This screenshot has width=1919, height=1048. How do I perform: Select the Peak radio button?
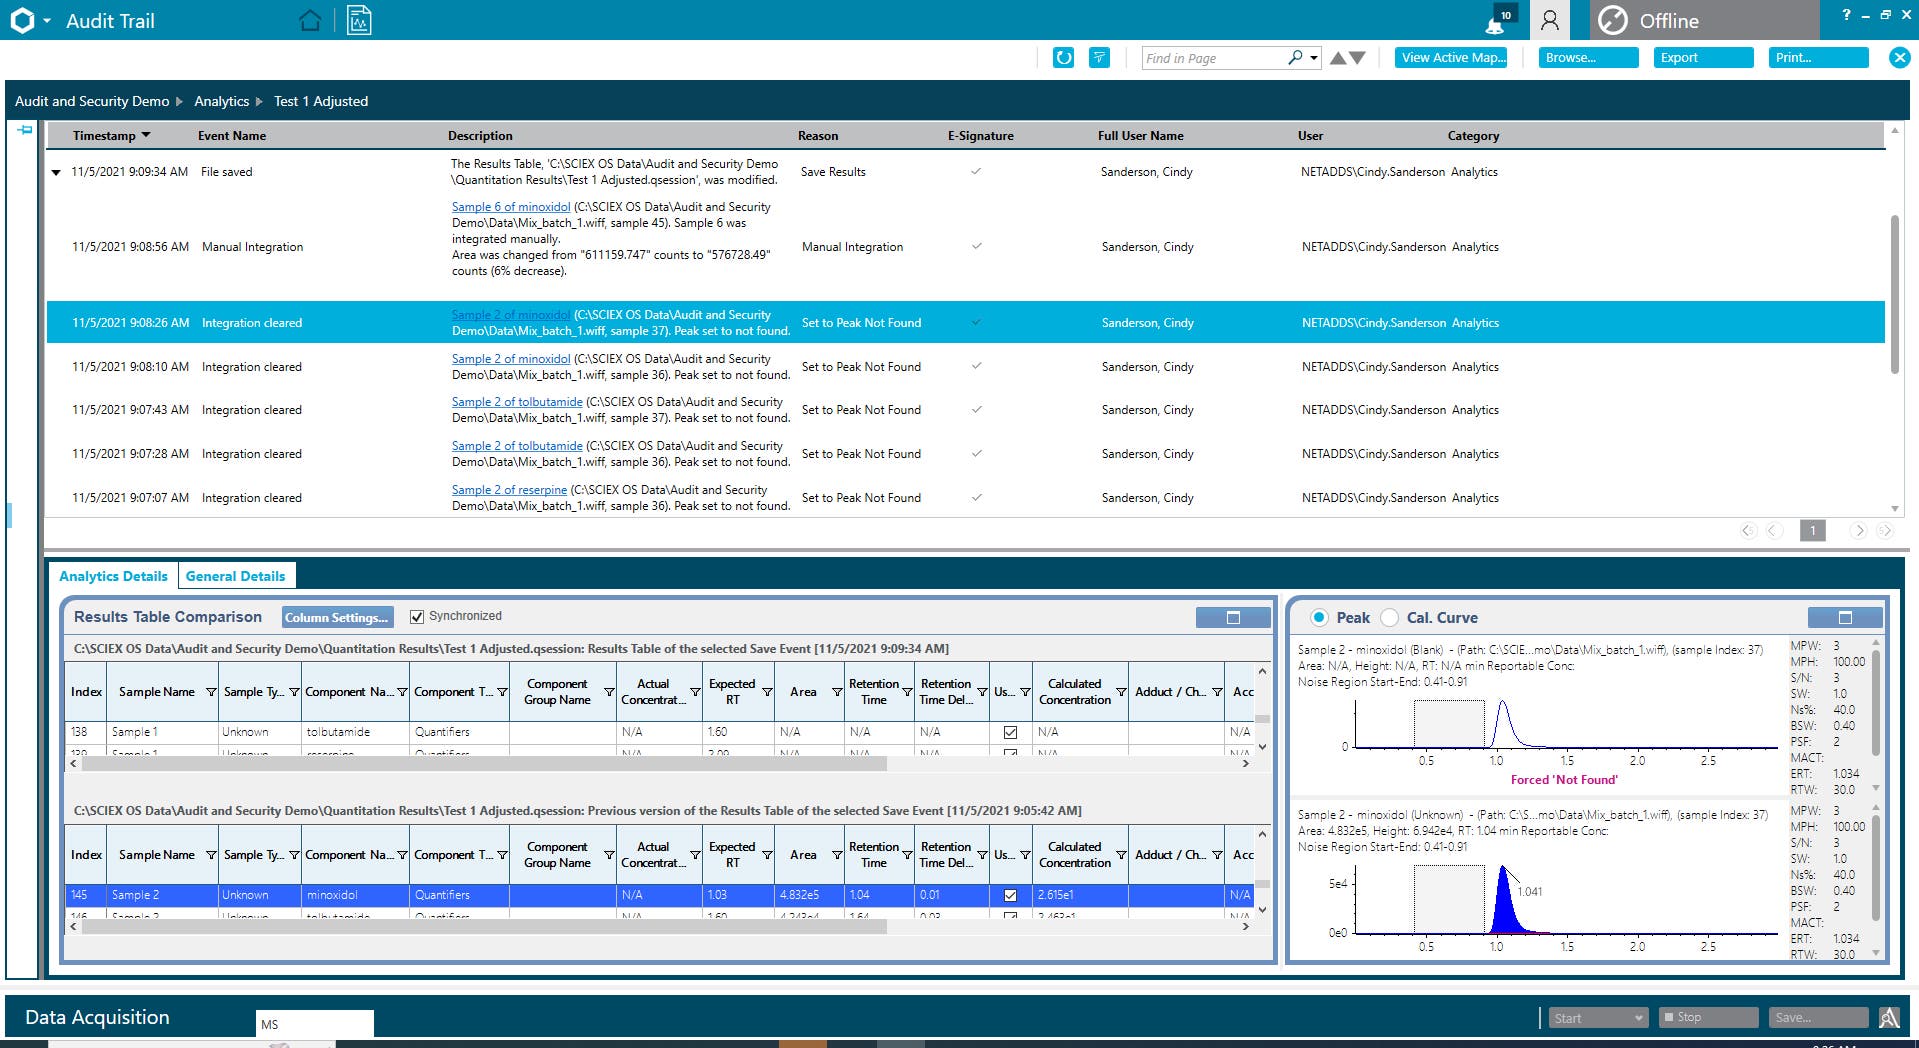pos(1319,618)
